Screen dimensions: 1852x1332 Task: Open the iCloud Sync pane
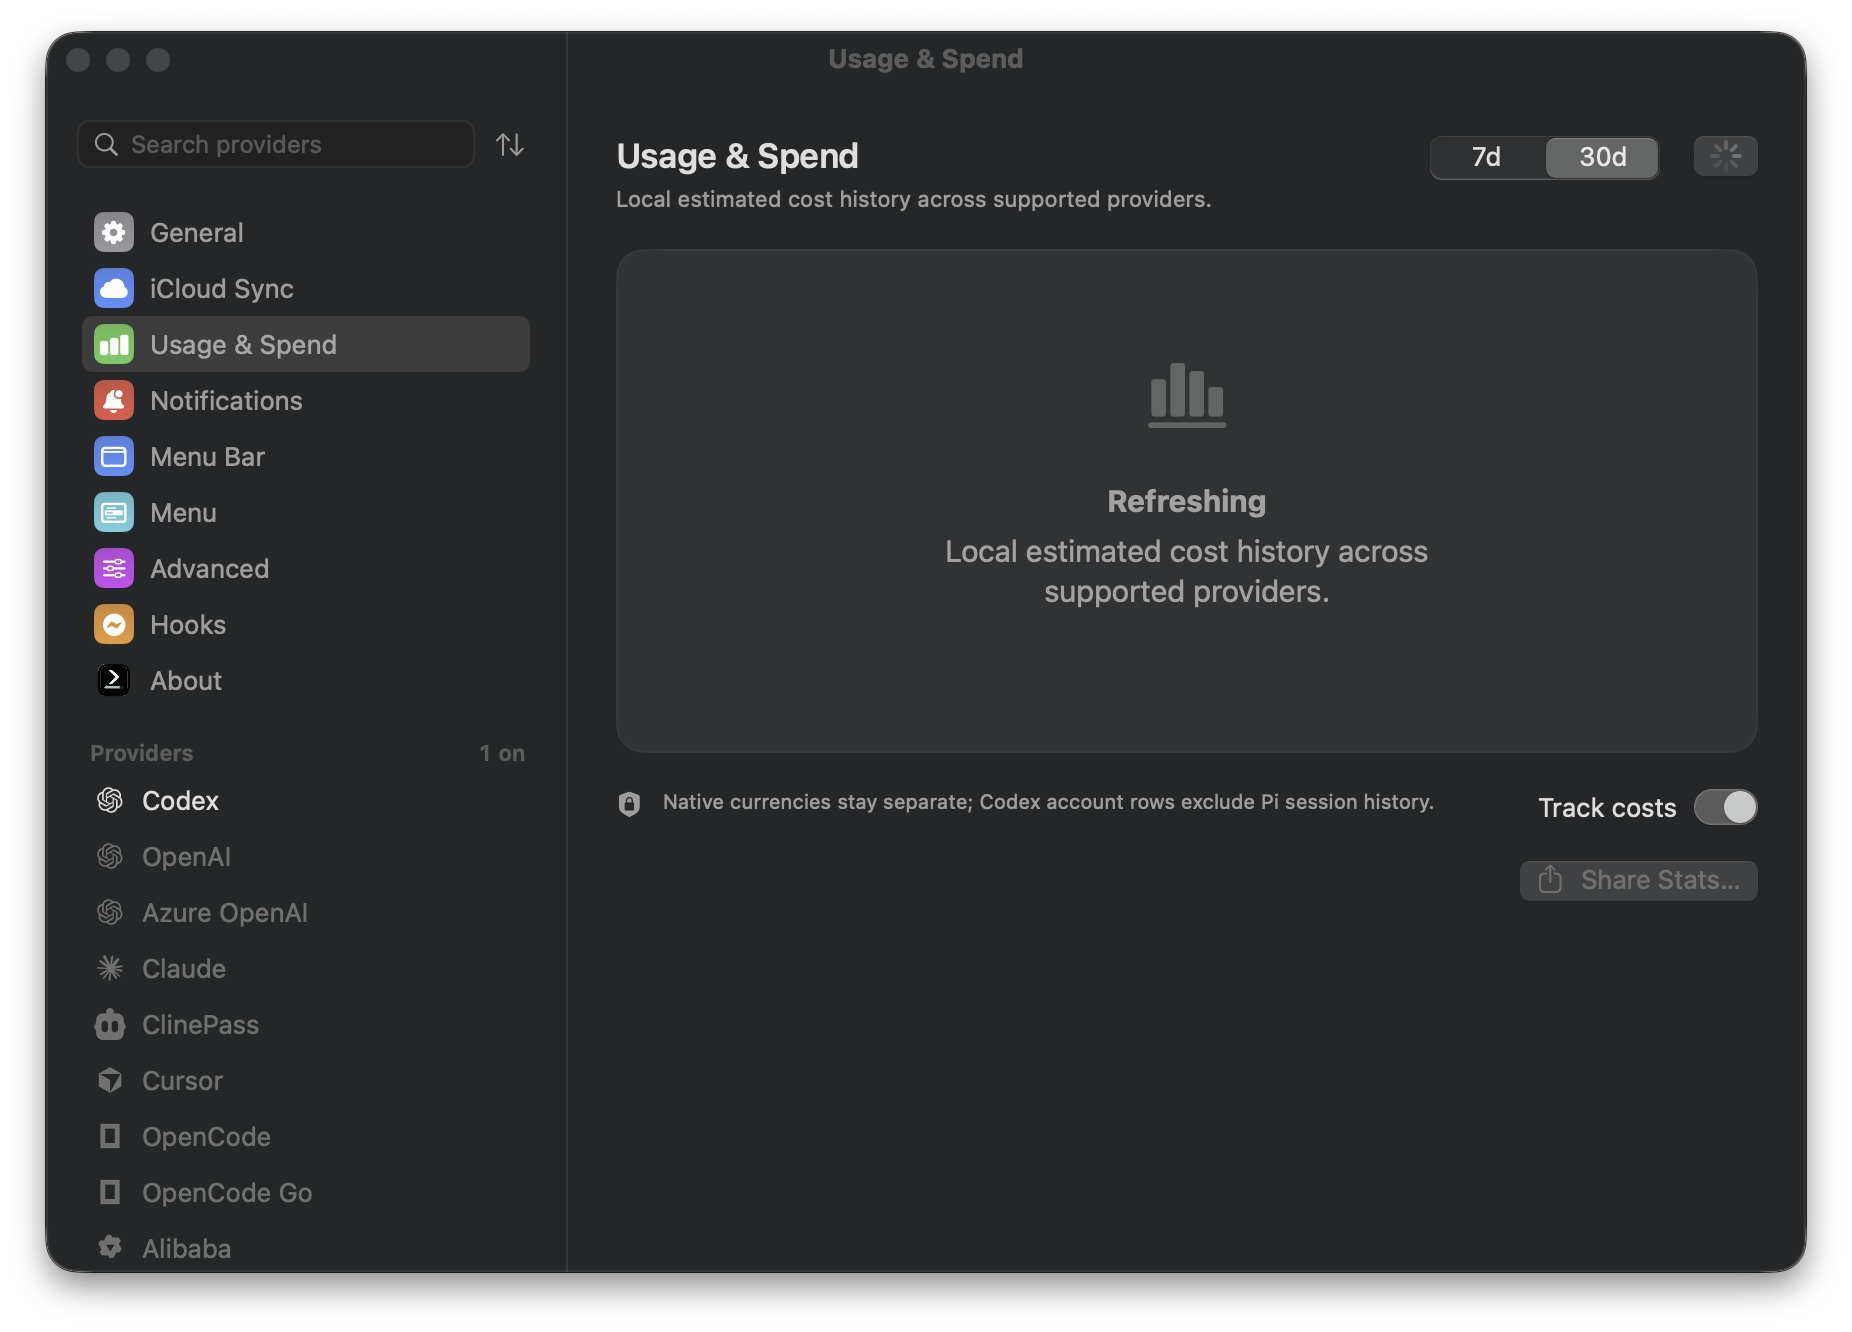306,289
